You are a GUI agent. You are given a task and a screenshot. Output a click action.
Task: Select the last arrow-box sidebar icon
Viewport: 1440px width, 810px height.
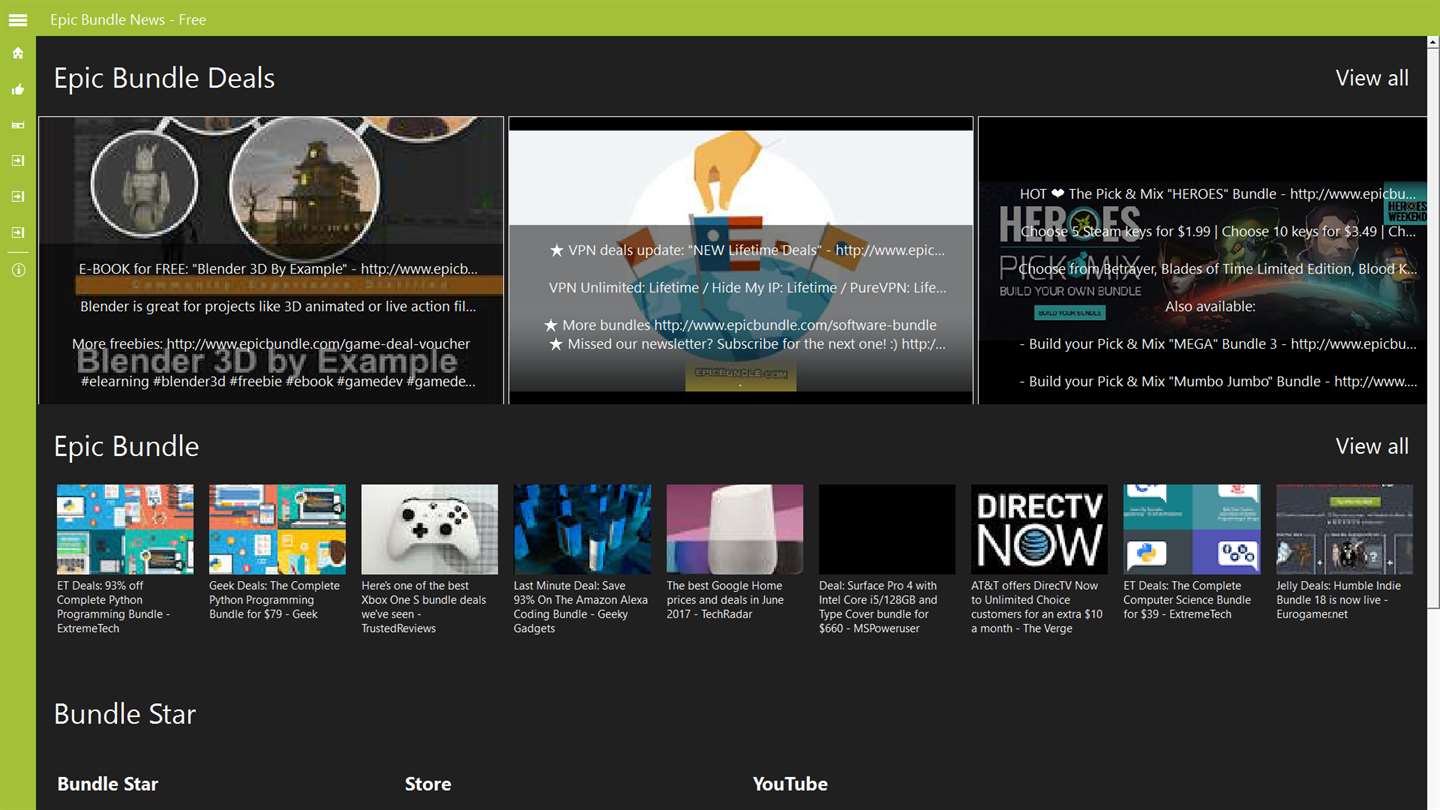[18, 233]
